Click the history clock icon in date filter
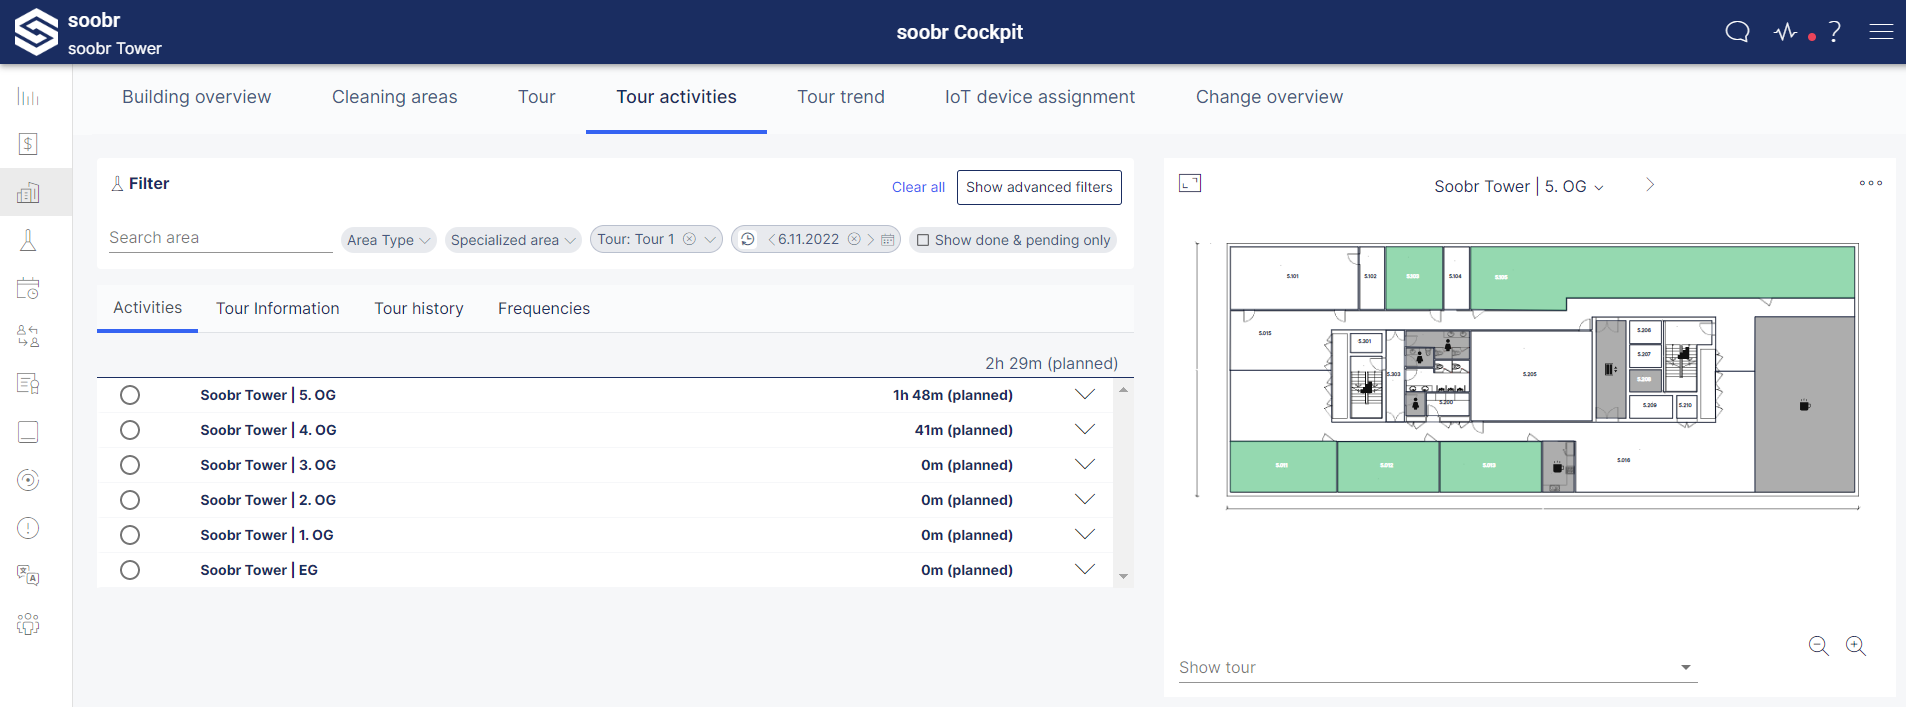This screenshot has width=1906, height=707. coord(747,239)
